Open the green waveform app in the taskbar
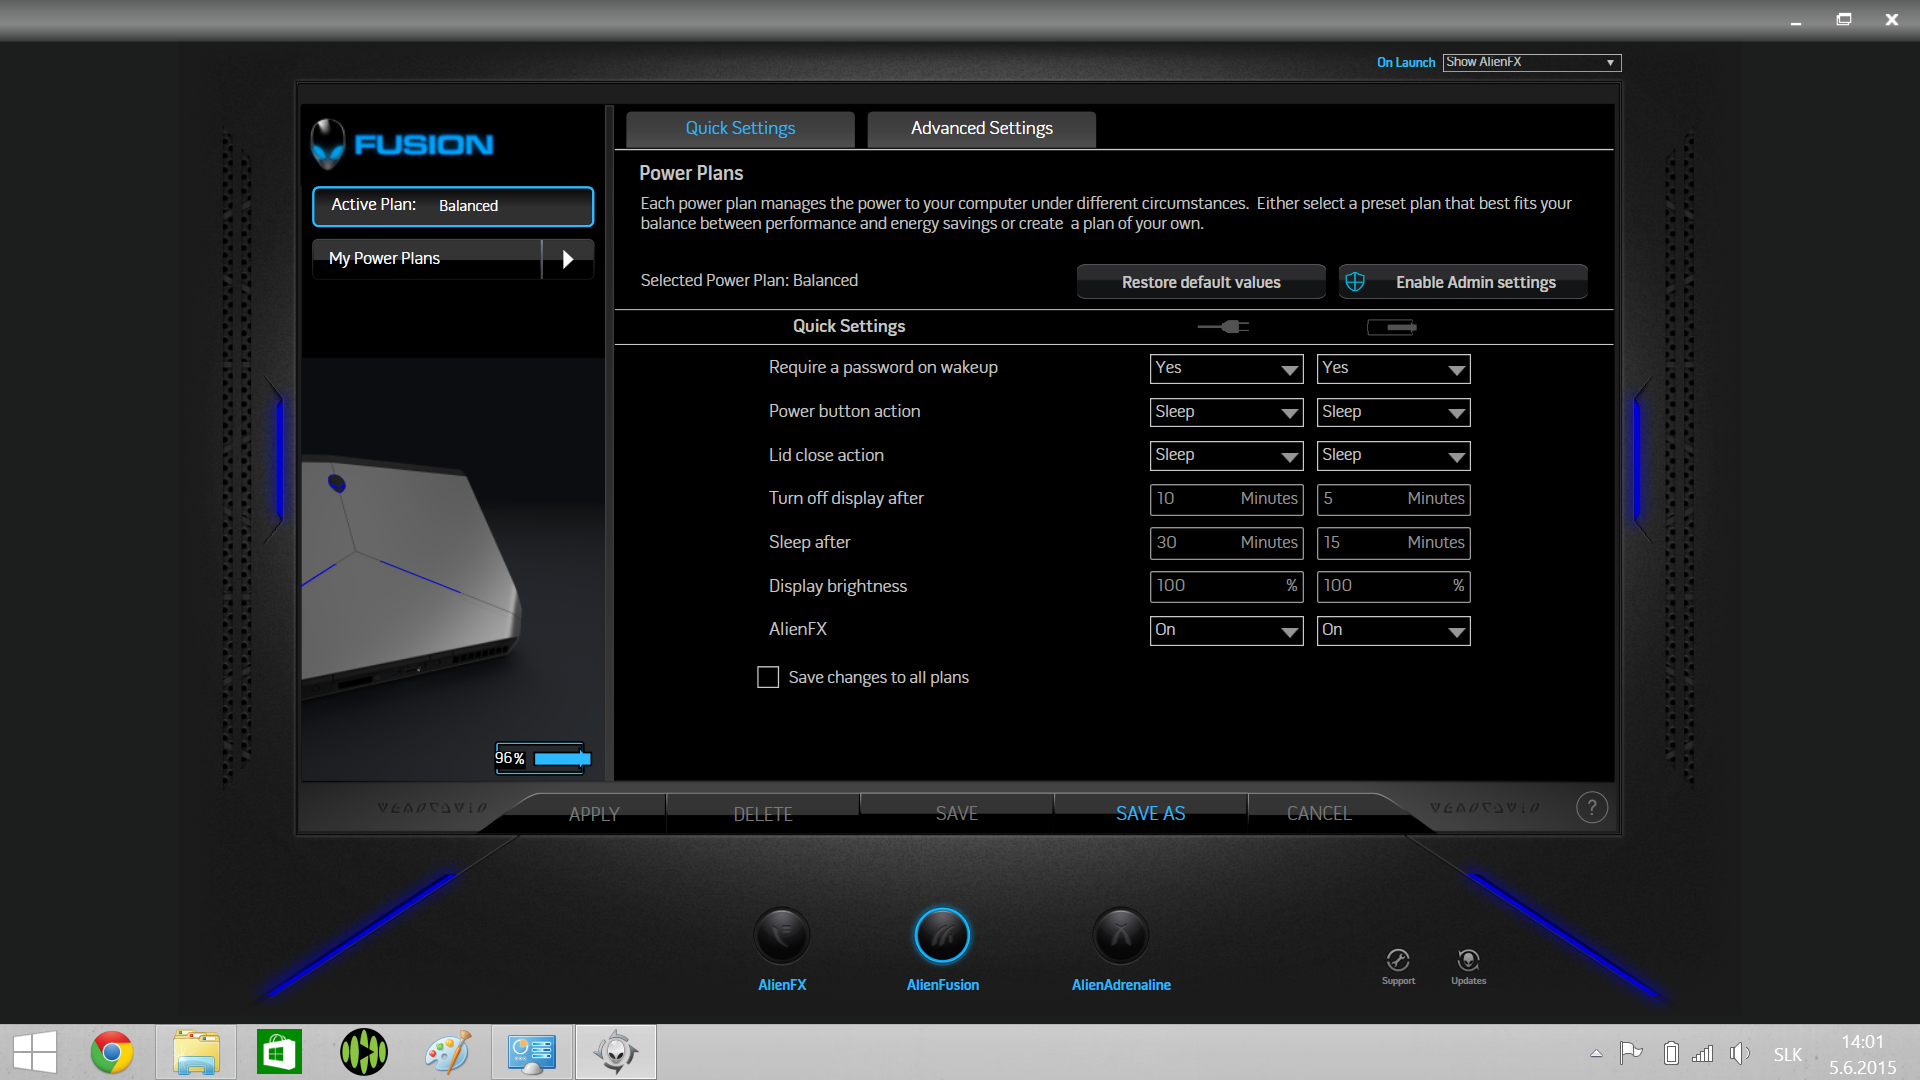Screen dimensions: 1920x1080 pos(363,1052)
